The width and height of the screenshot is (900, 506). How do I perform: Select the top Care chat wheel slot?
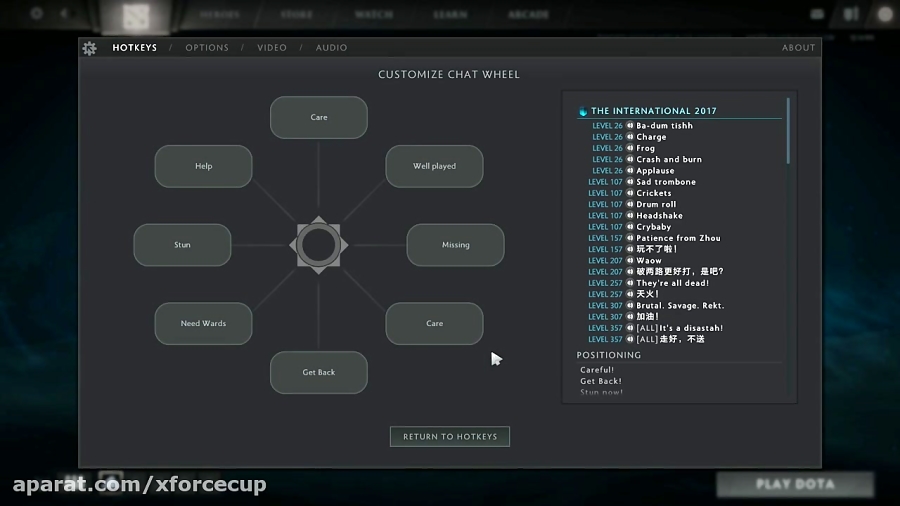click(319, 118)
